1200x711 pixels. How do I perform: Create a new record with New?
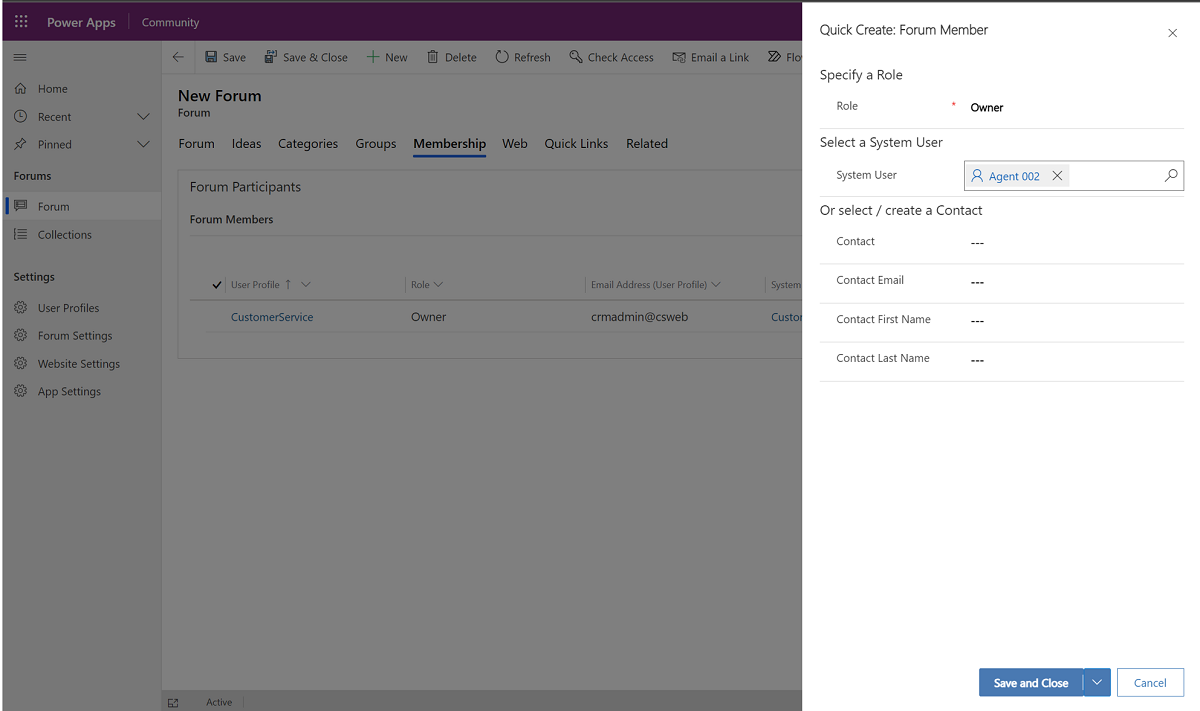(387, 57)
